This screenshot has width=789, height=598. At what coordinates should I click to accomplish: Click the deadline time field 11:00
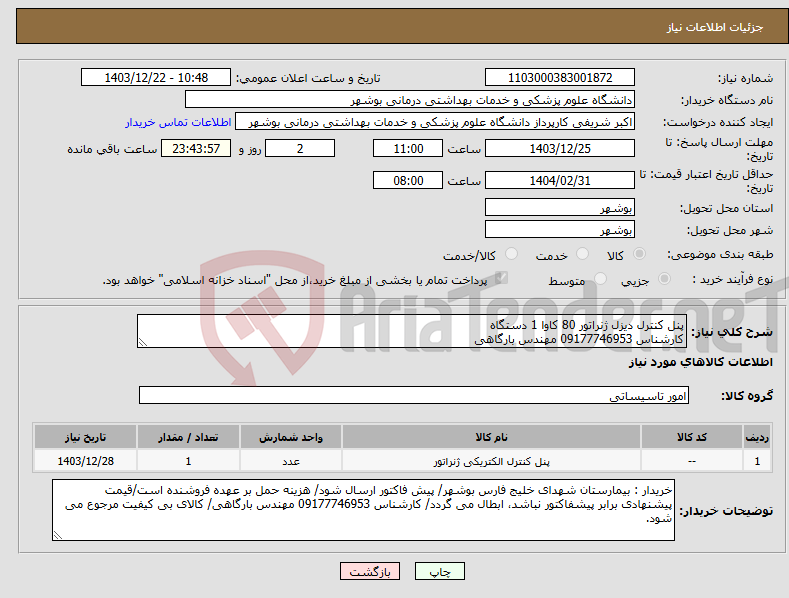point(408,148)
